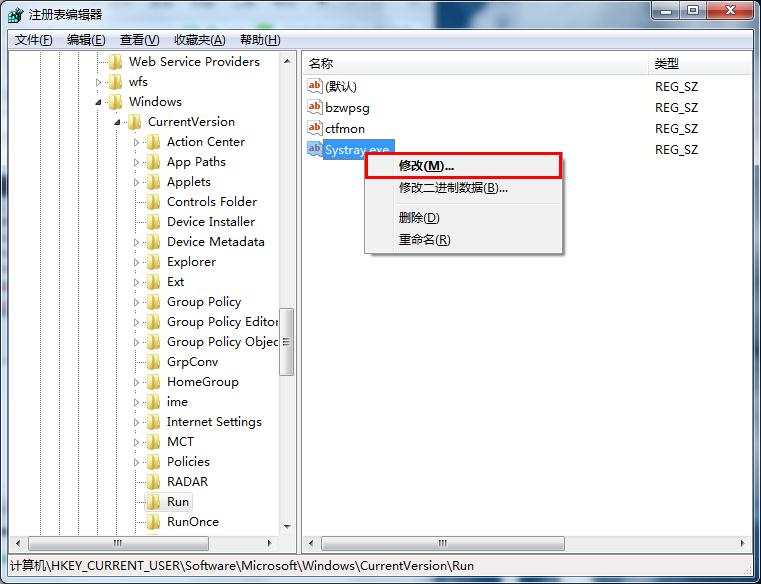Click the values pane scroll-right arrow
Viewport: 761px width, 584px height.
(x=743, y=543)
